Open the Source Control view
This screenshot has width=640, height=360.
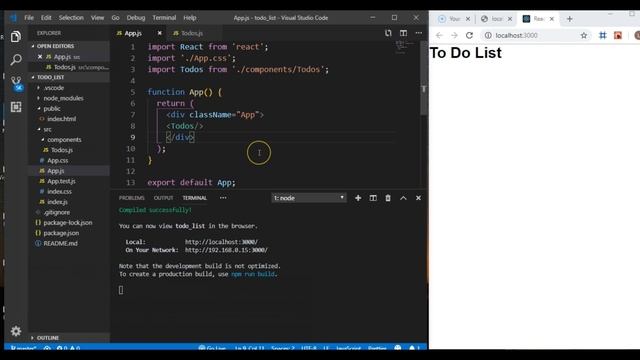pyautogui.click(x=16, y=83)
